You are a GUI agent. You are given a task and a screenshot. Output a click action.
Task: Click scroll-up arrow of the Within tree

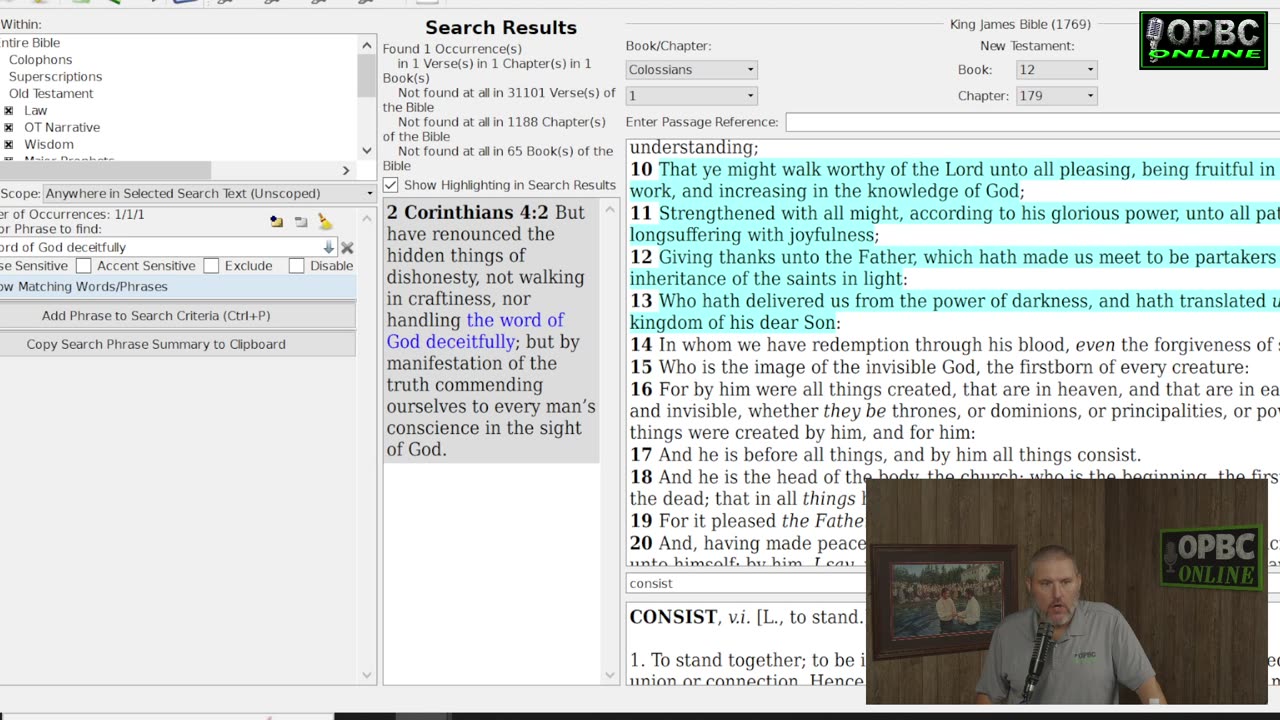click(366, 45)
